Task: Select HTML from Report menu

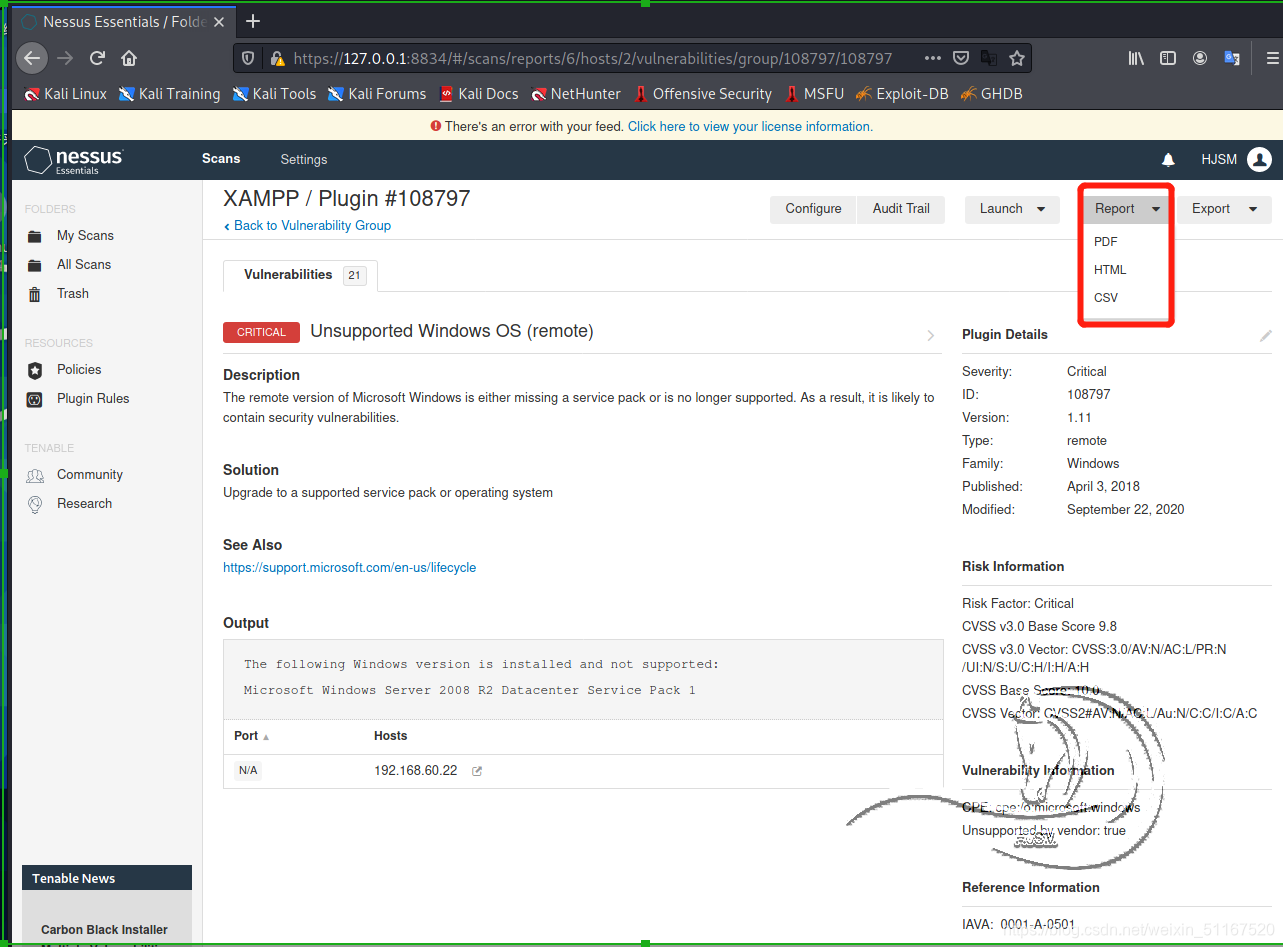Action: (1110, 270)
